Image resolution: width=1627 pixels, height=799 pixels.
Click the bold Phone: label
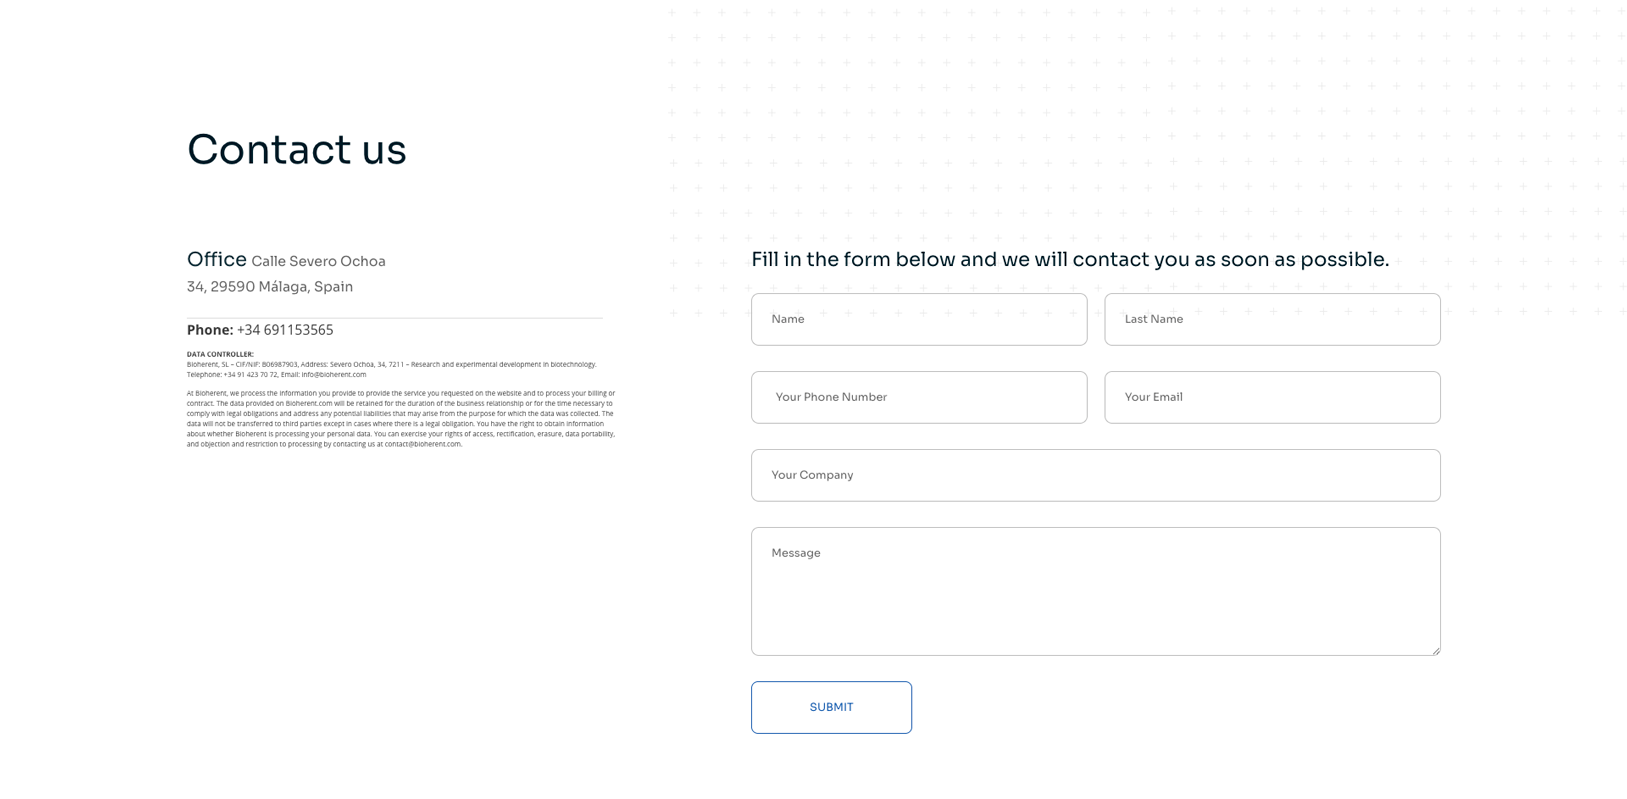coord(210,330)
